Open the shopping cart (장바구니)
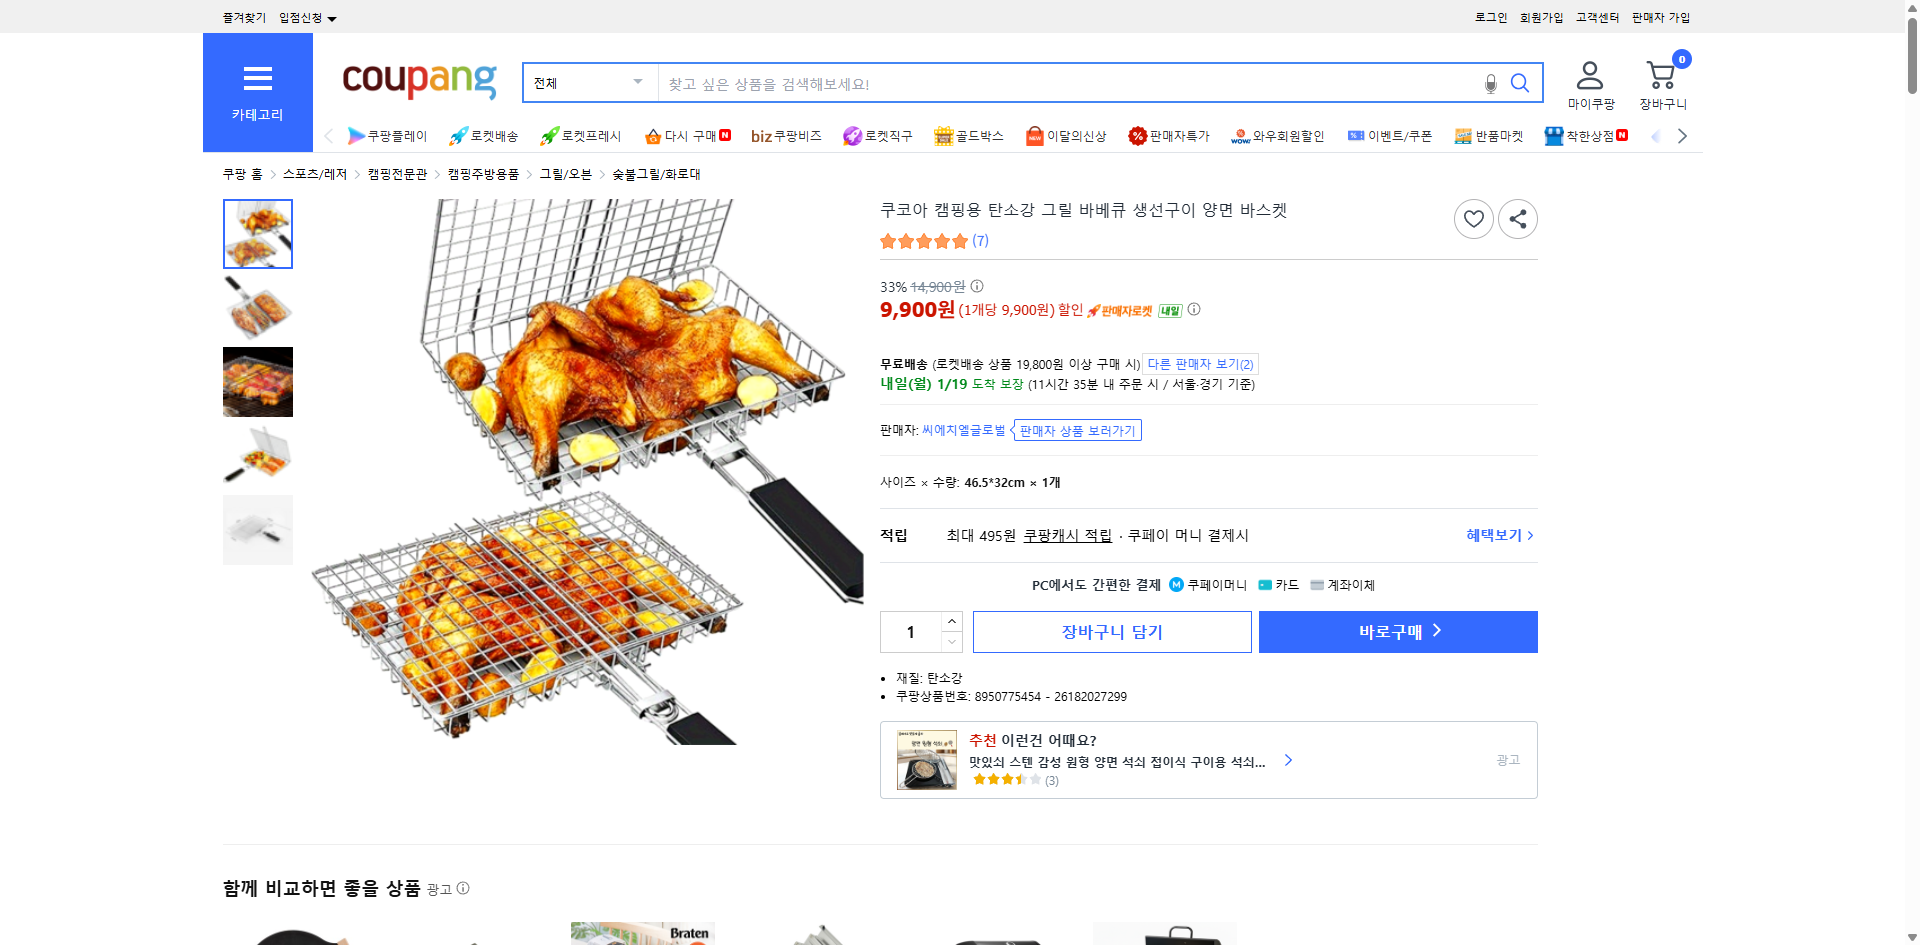 click(1660, 73)
